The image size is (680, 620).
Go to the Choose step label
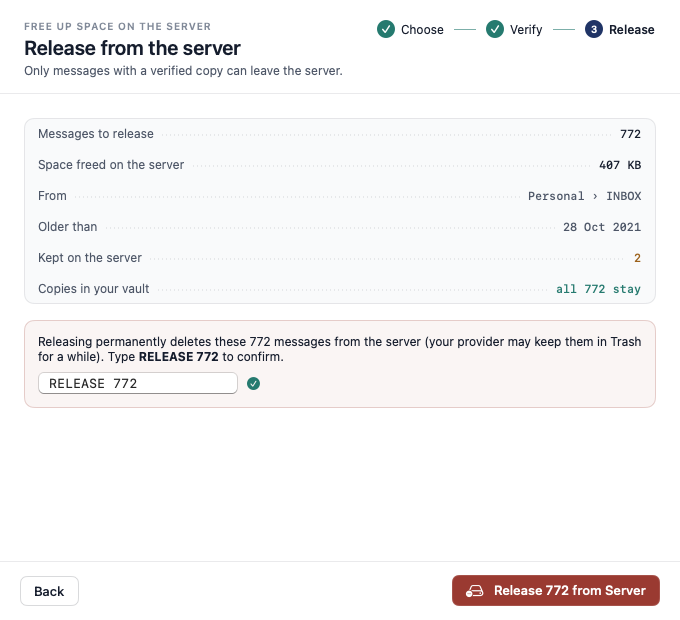pos(422,29)
